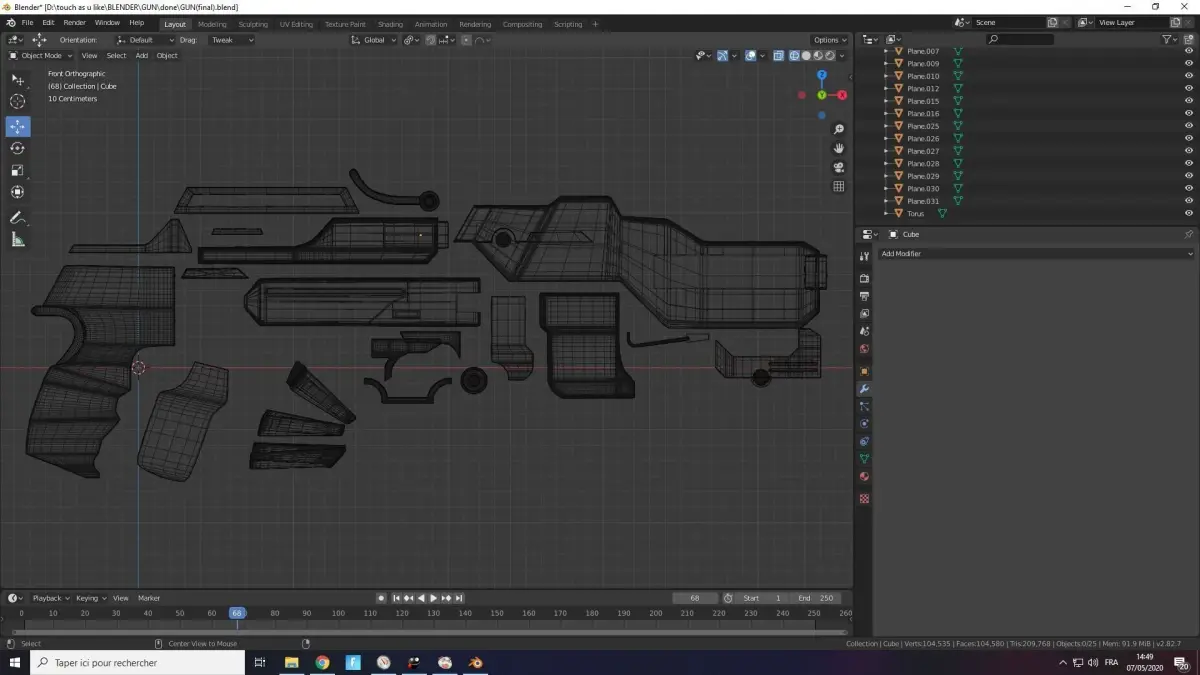
Task: Switch to Solid viewport shading
Action: tap(806, 56)
